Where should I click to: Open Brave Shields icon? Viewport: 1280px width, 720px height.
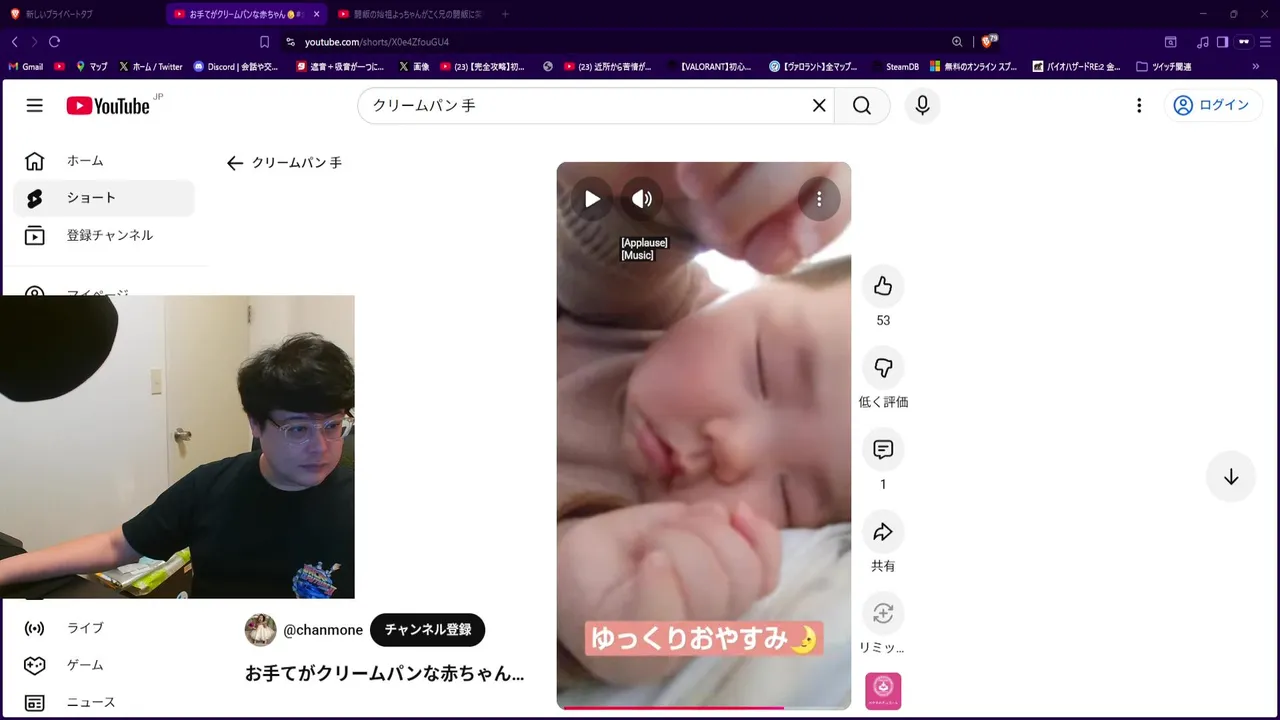pos(989,41)
